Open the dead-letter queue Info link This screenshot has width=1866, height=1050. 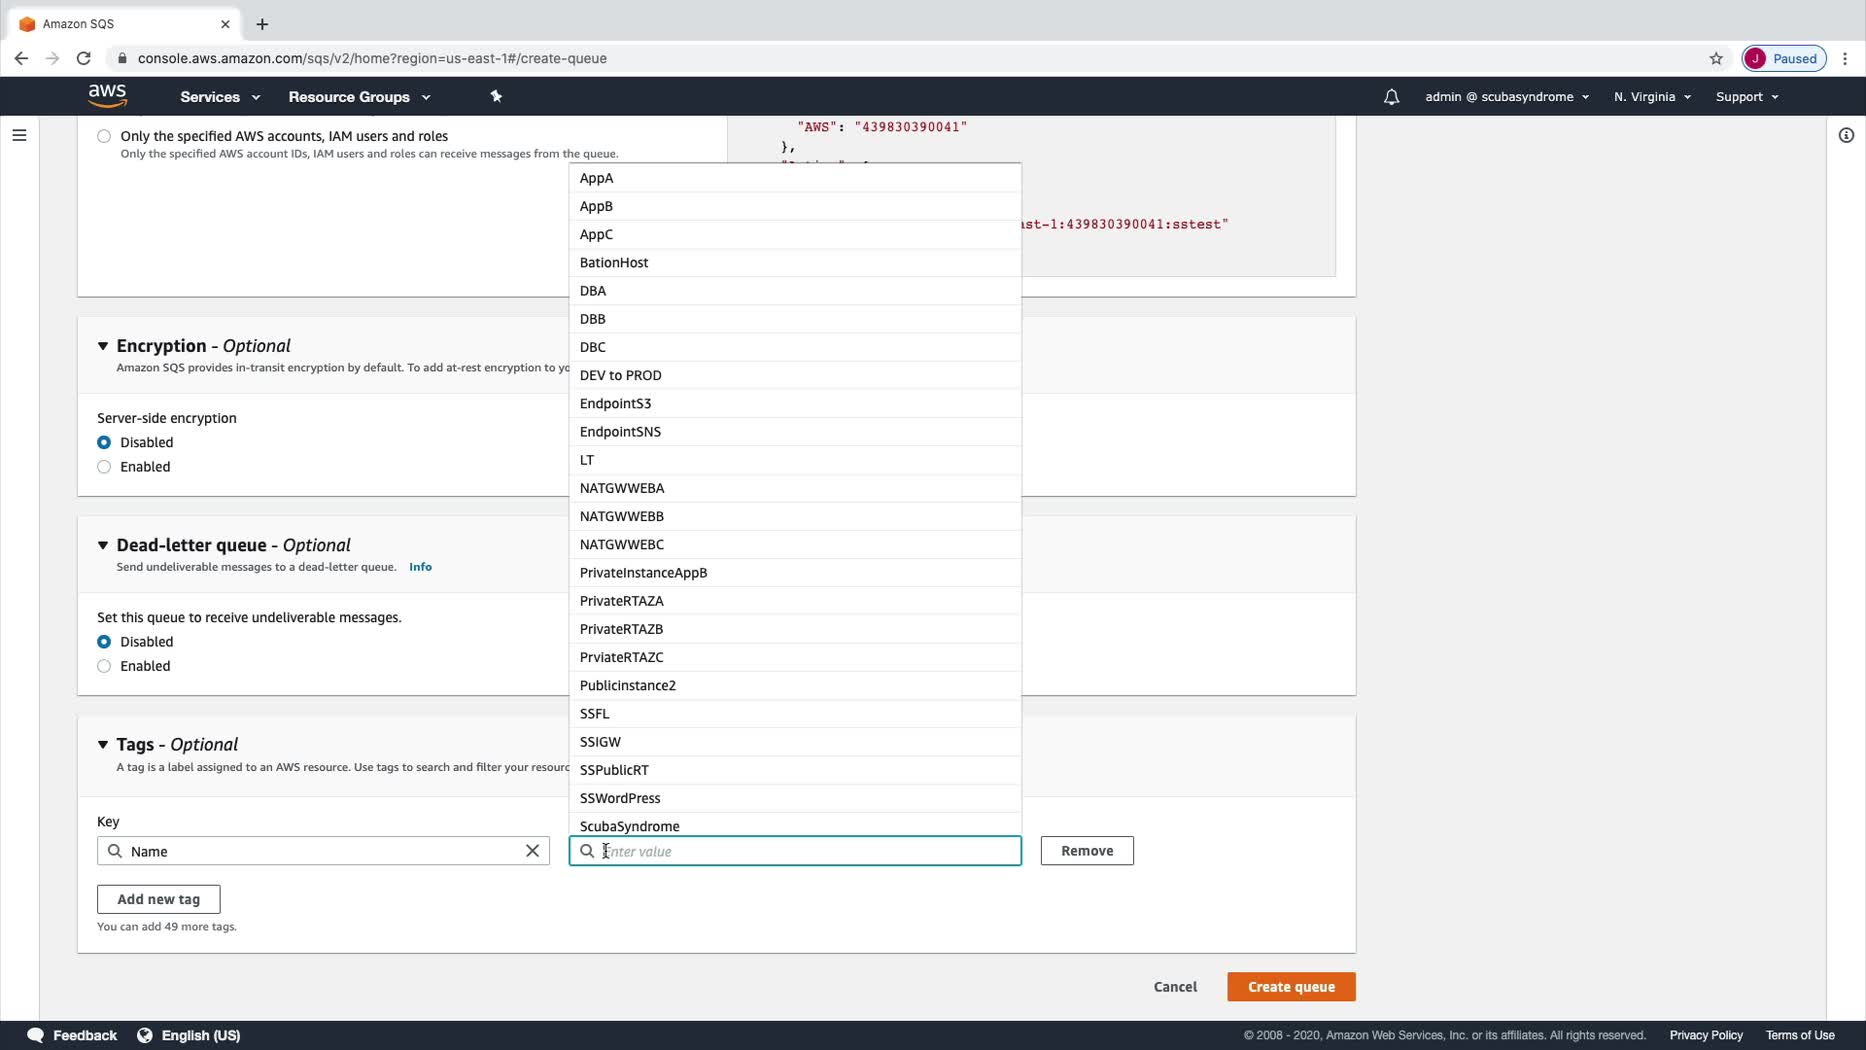click(420, 567)
